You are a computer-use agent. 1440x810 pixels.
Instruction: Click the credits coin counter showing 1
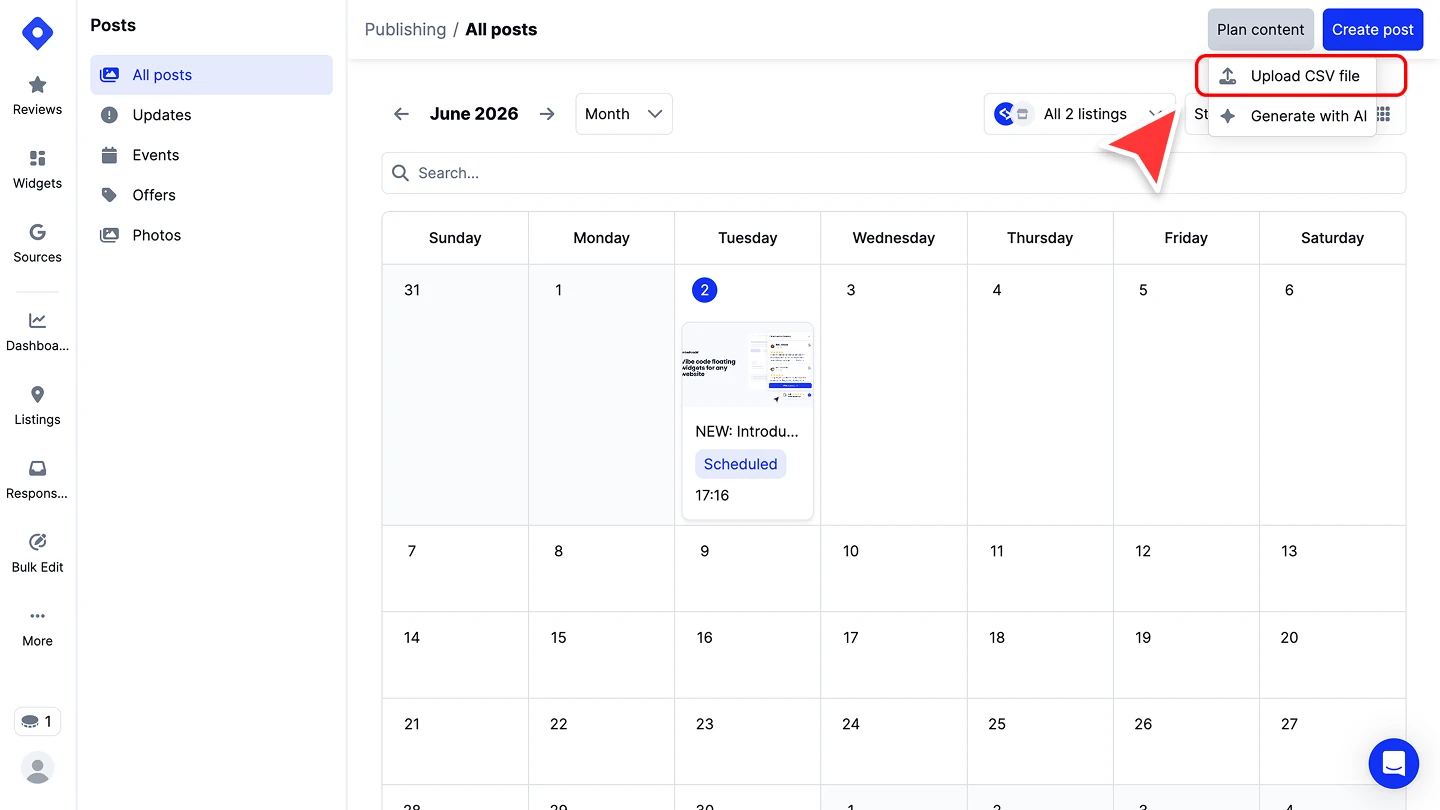pyautogui.click(x=37, y=721)
